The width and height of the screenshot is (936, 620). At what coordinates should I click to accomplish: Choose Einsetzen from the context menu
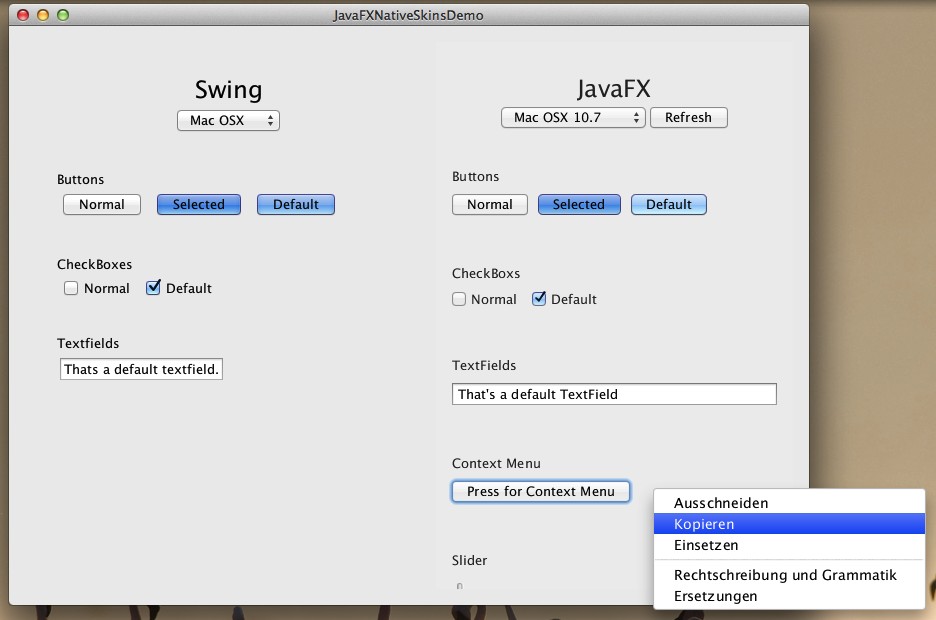pyautogui.click(x=706, y=546)
